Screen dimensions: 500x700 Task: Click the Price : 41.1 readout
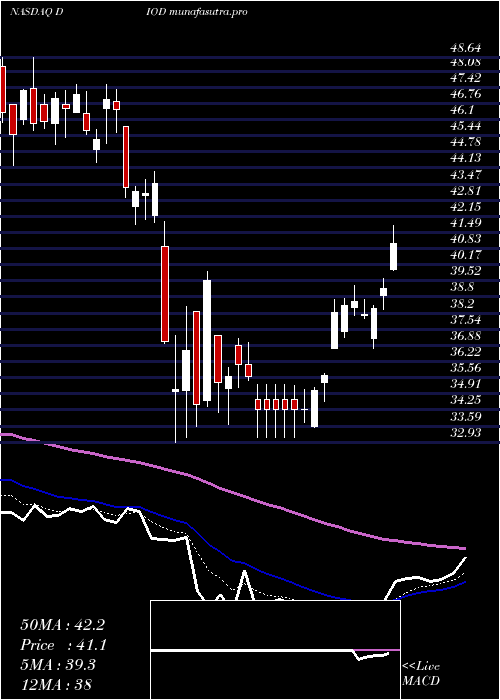coord(63,645)
